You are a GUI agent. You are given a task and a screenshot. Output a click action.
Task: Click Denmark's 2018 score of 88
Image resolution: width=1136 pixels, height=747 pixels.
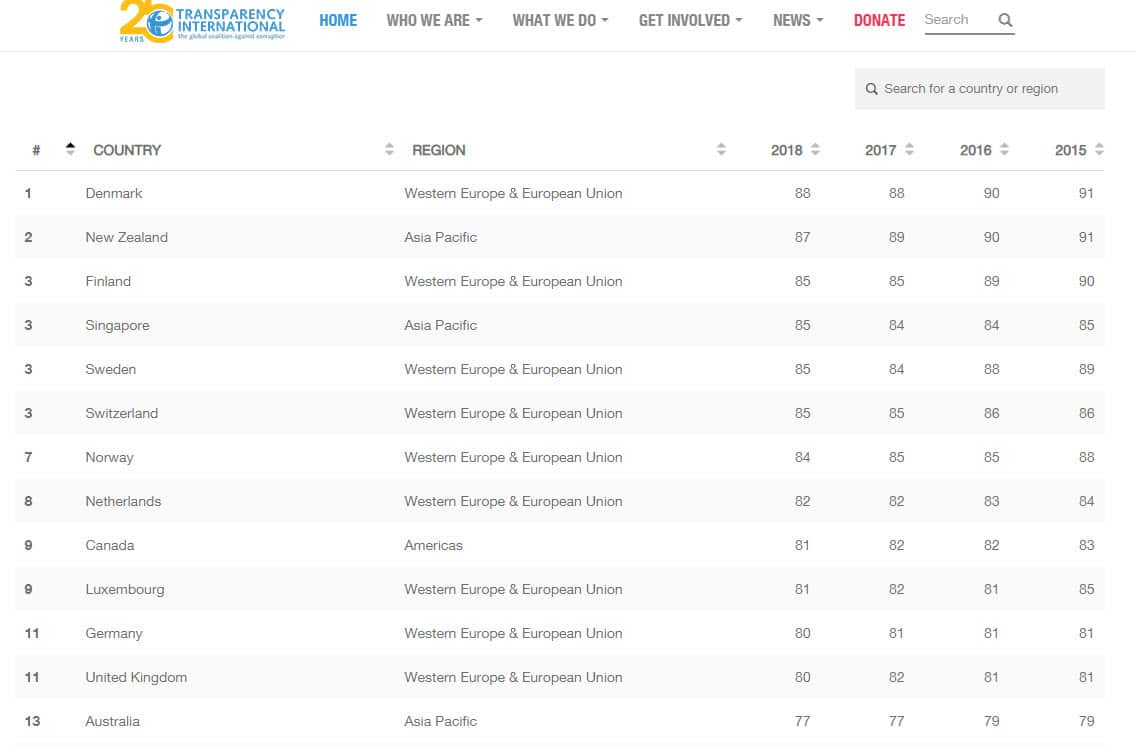click(802, 193)
